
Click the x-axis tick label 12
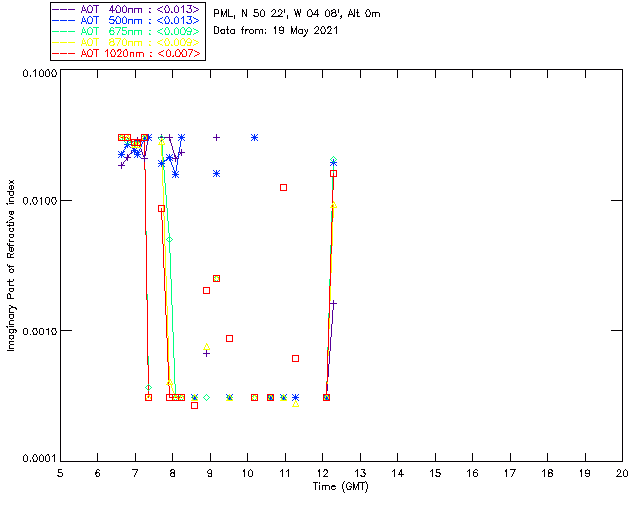tap(322, 473)
